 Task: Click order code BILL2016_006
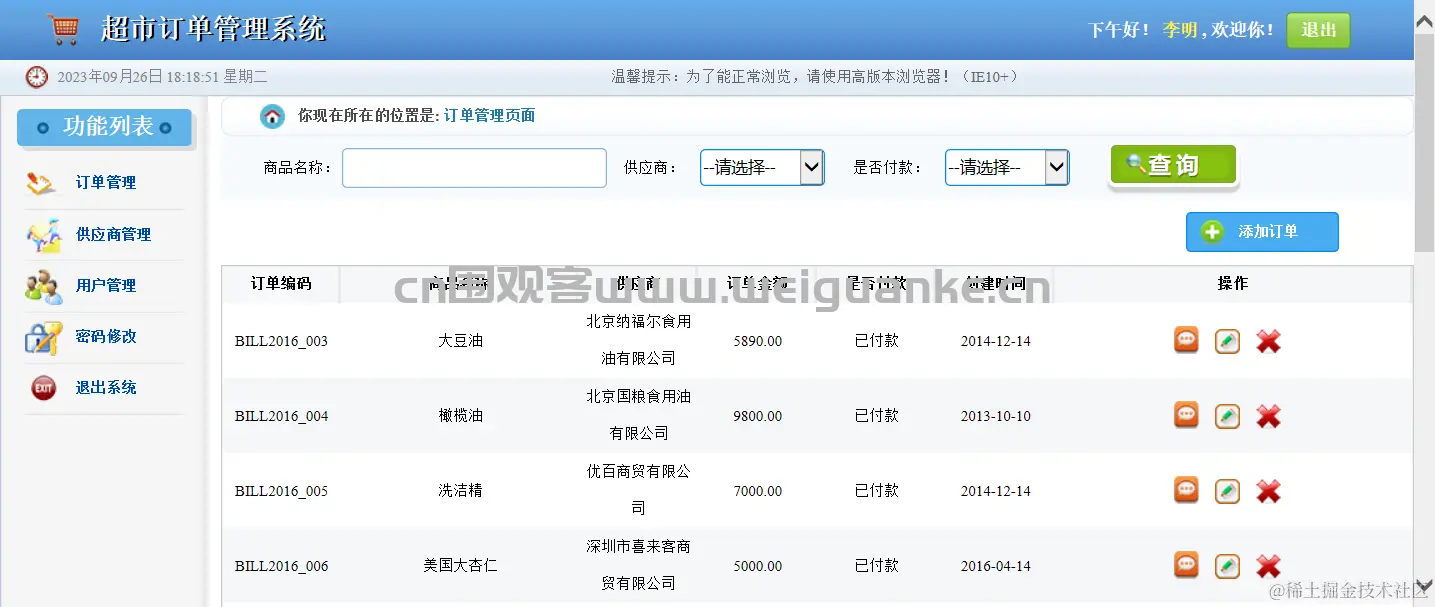(x=281, y=566)
